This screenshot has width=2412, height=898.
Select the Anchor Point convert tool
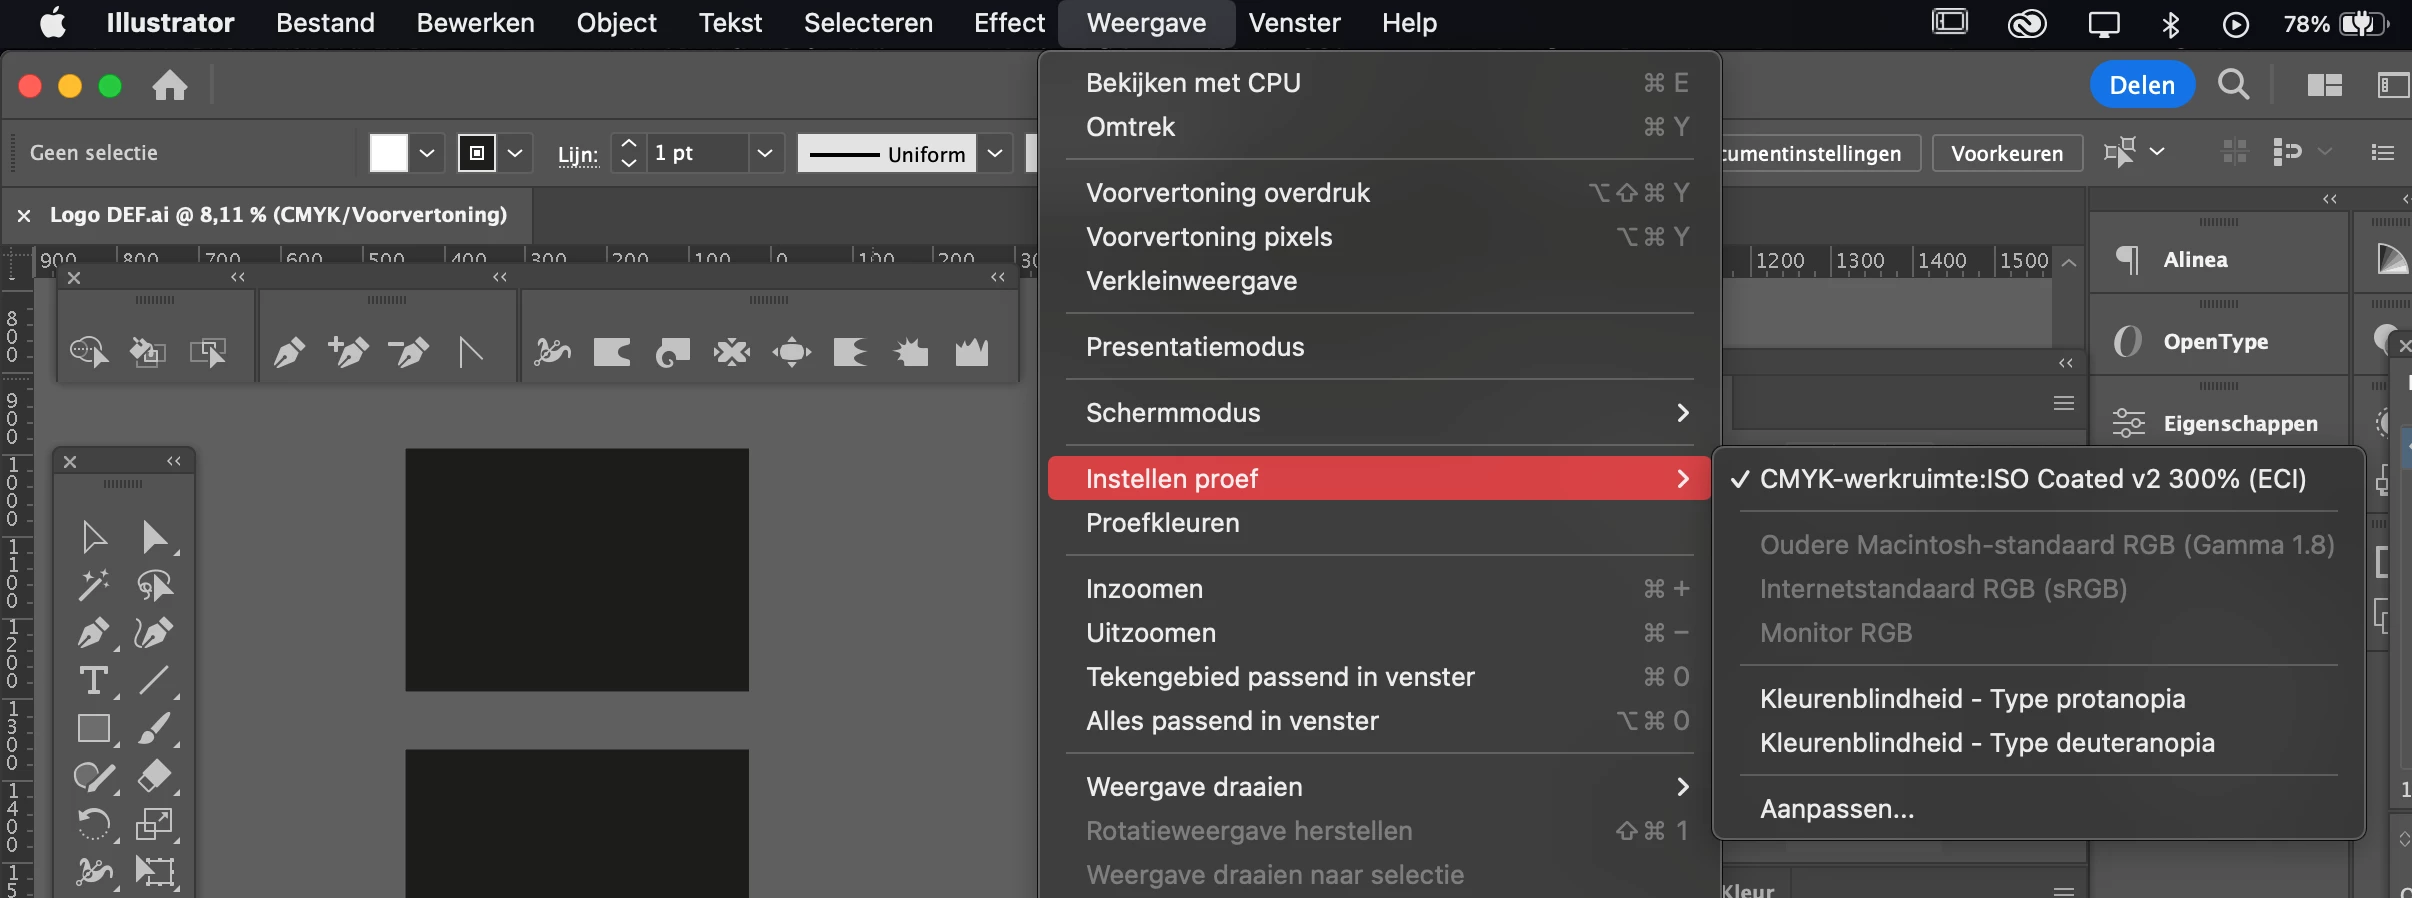point(470,352)
